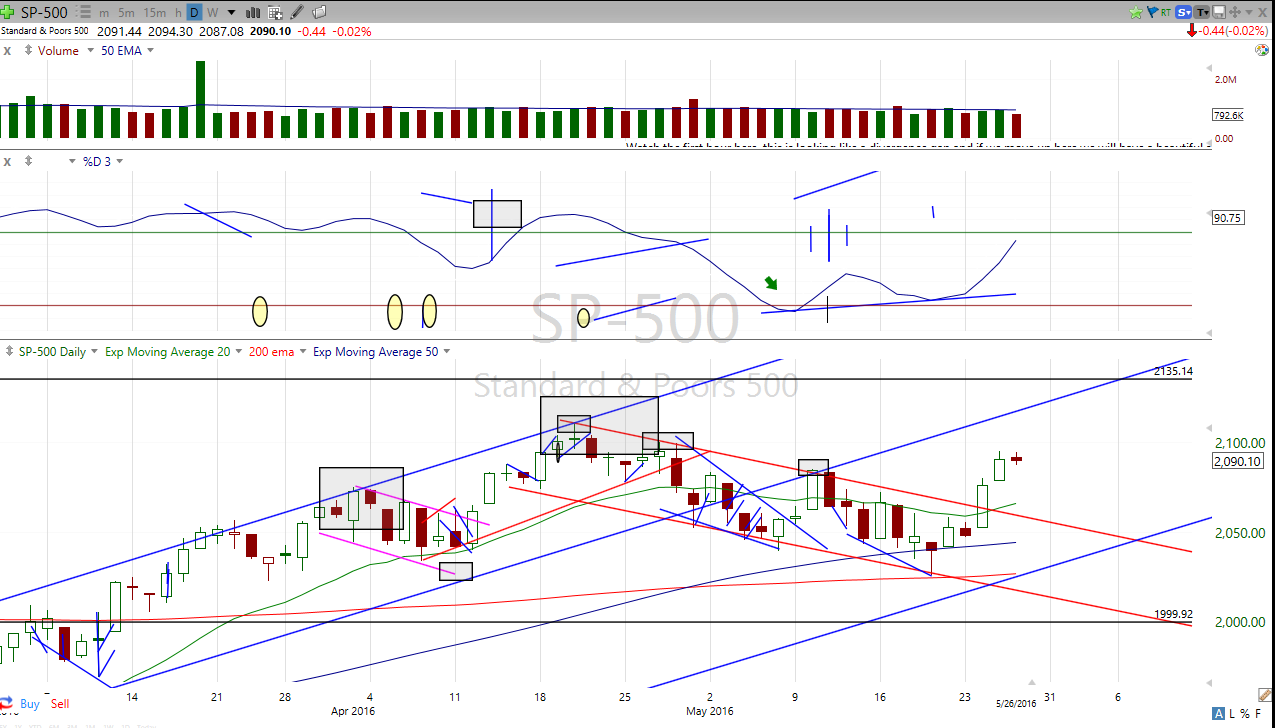Switch to the 5m timeframe
This screenshot has height=728, width=1275.
click(126, 13)
